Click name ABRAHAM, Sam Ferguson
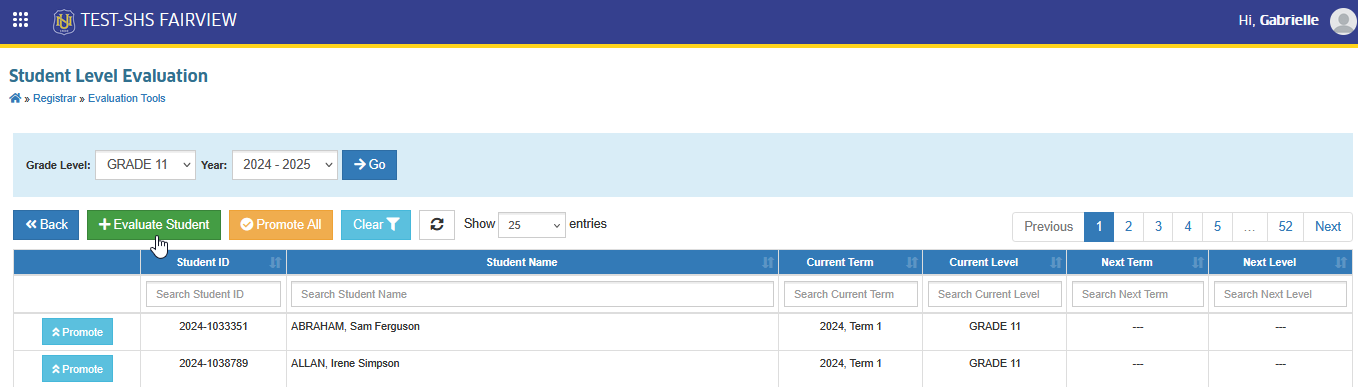The height and width of the screenshot is (387, 1358). tap(355, 326)
